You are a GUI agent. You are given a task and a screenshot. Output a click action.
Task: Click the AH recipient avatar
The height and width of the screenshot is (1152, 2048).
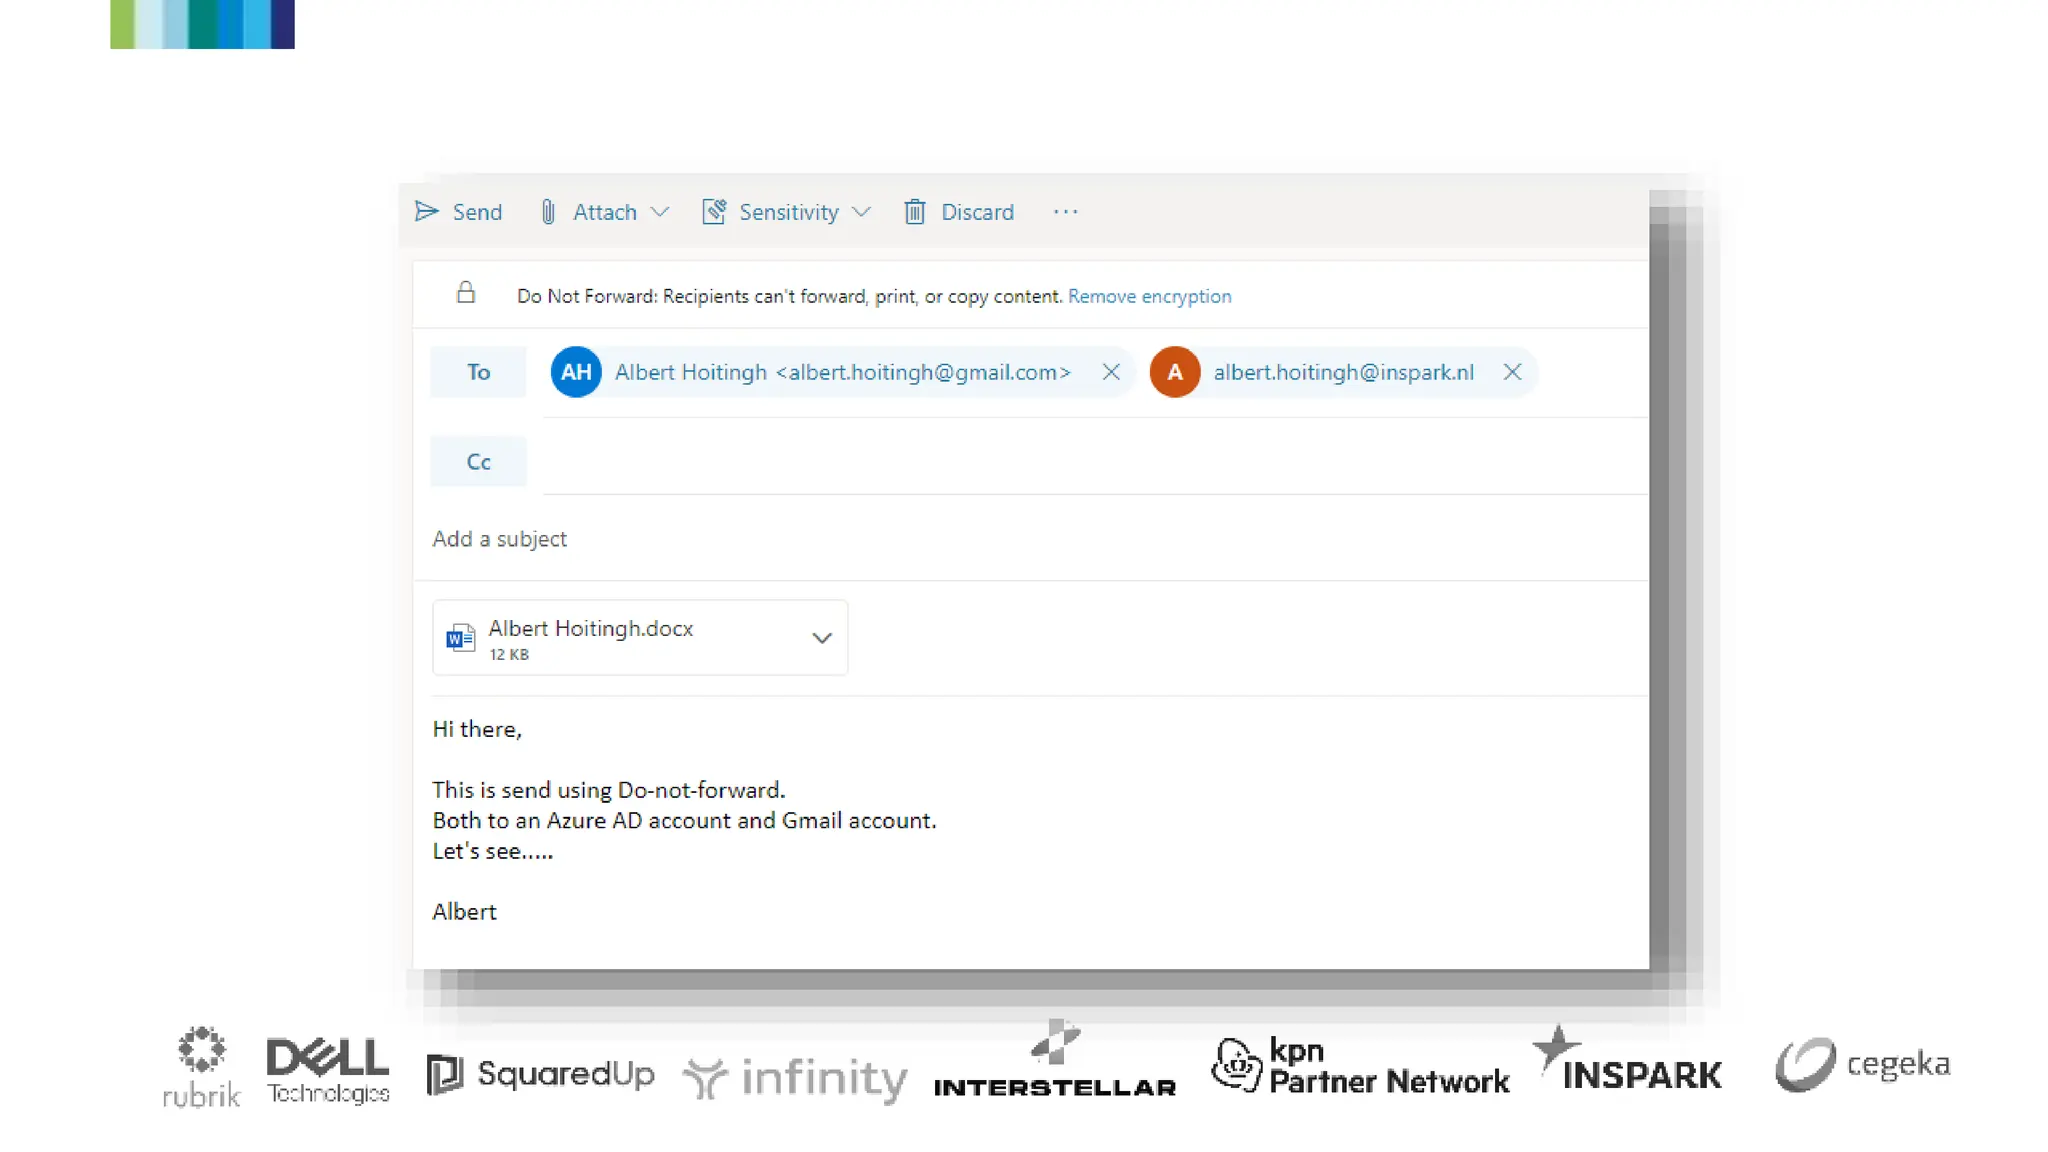(x=576, y=372)
